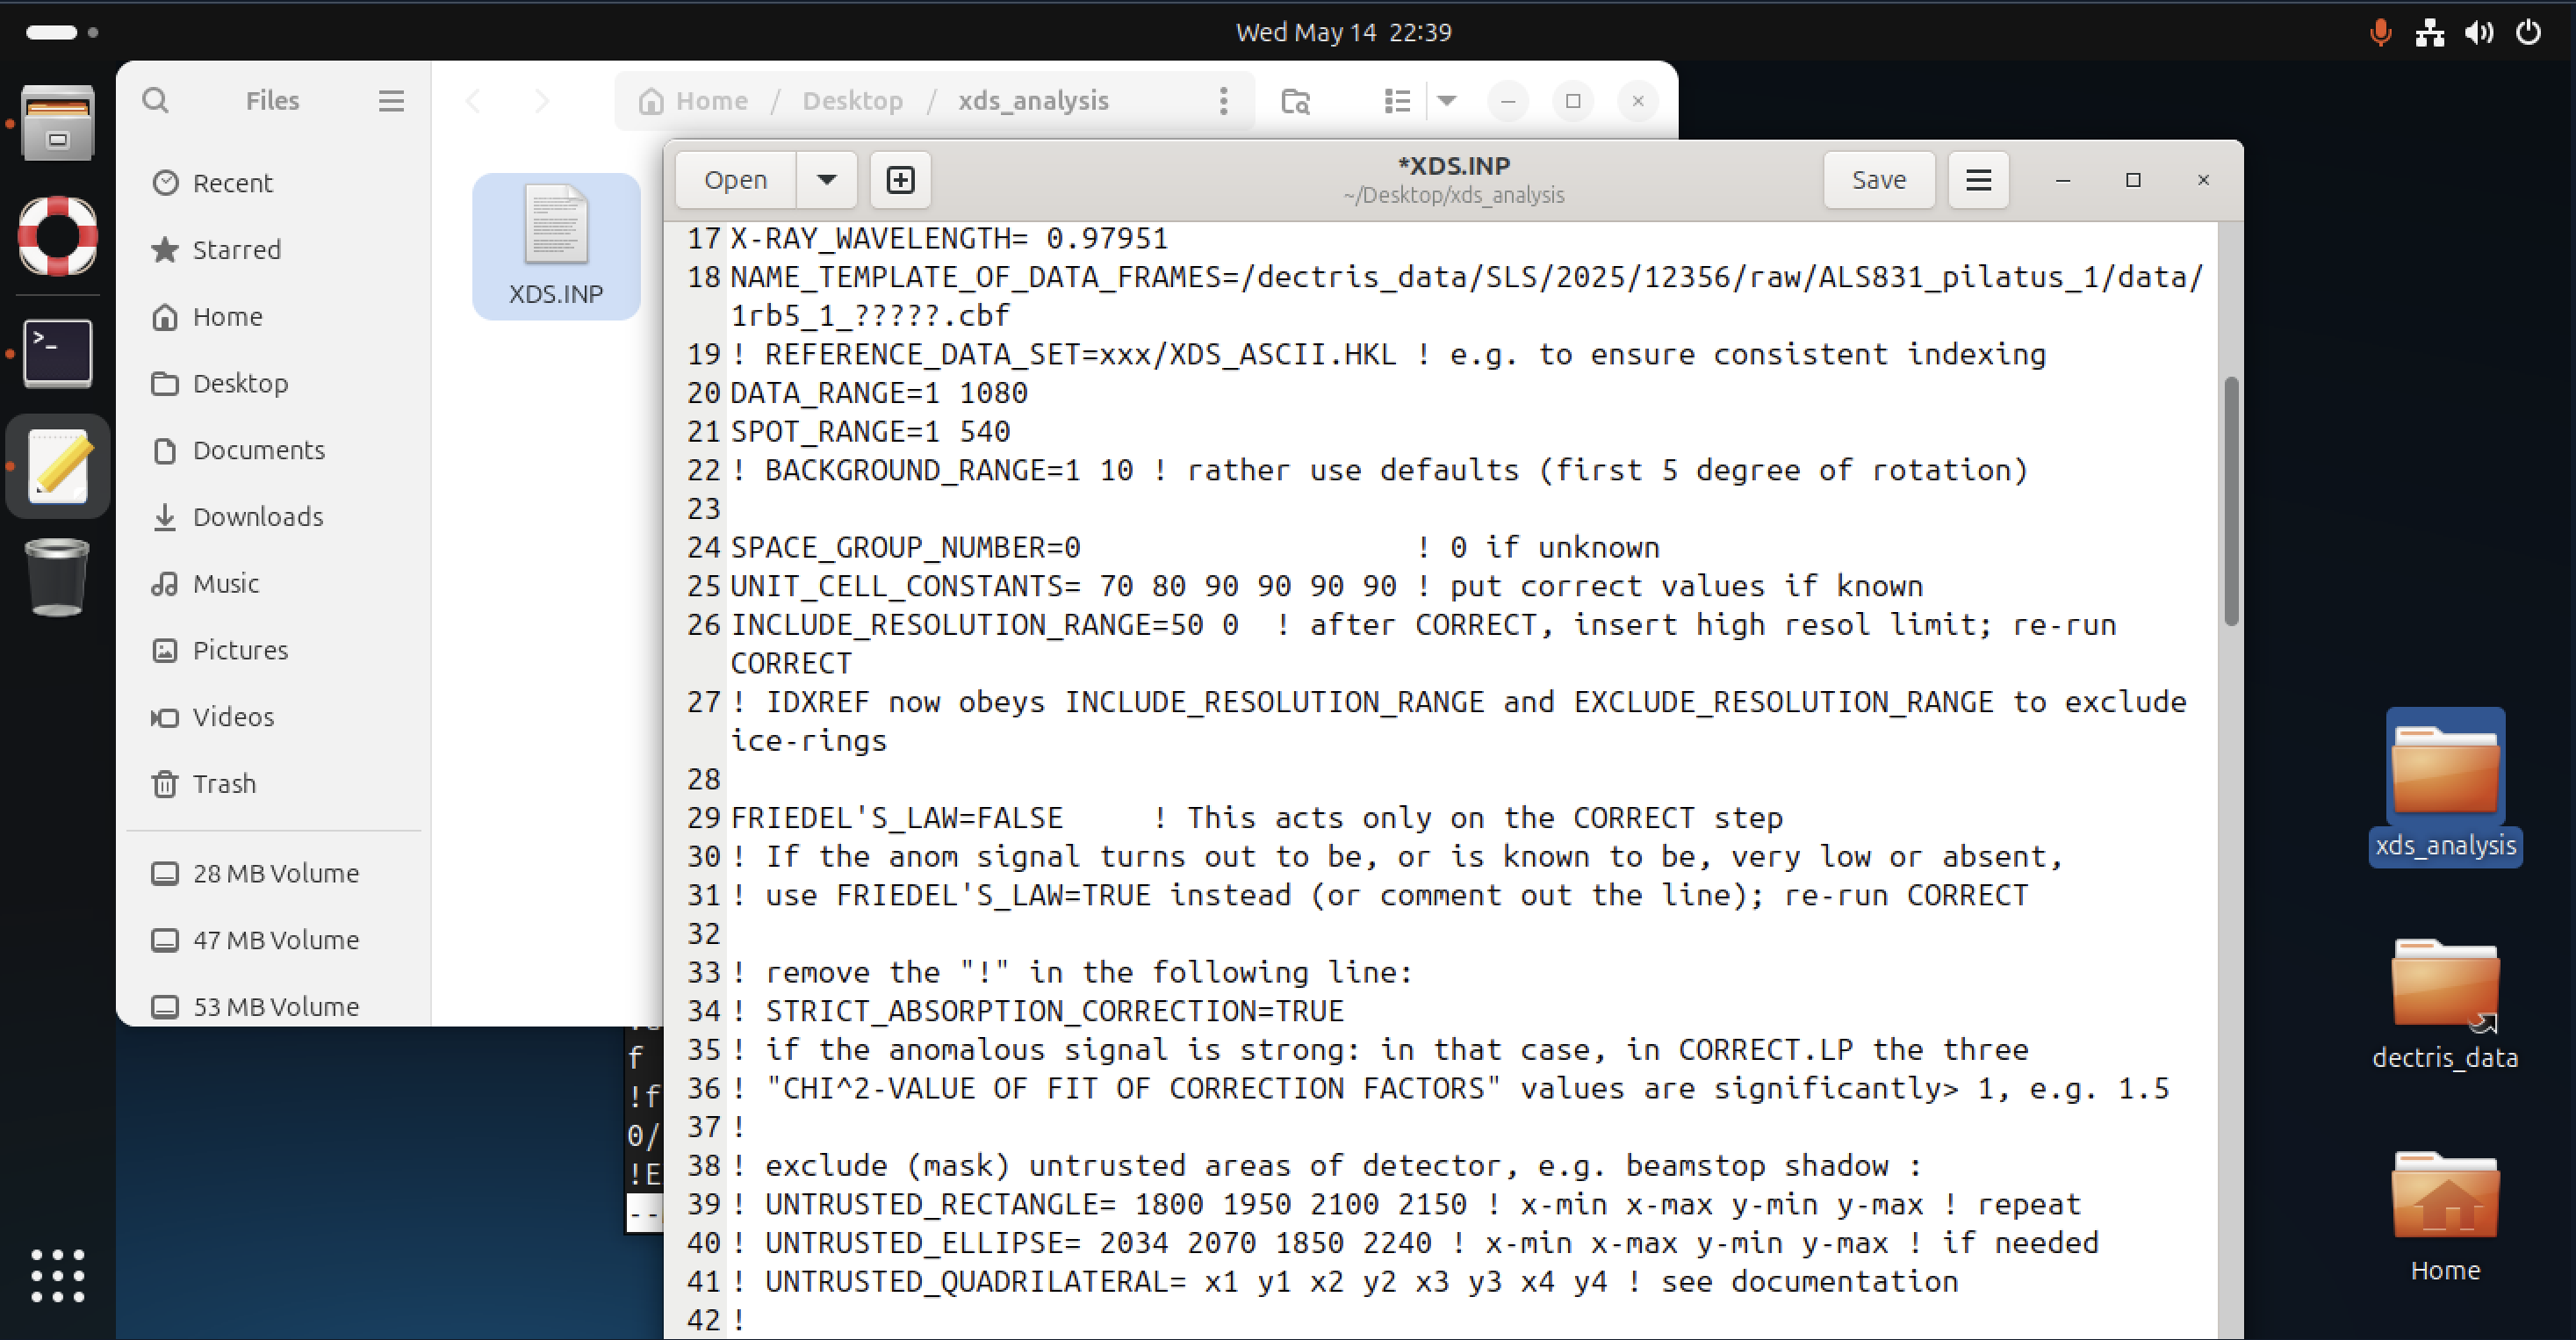The image size is (2576, 1340).
Task: Open Downloads in Files sidebar
Action: 273,516
